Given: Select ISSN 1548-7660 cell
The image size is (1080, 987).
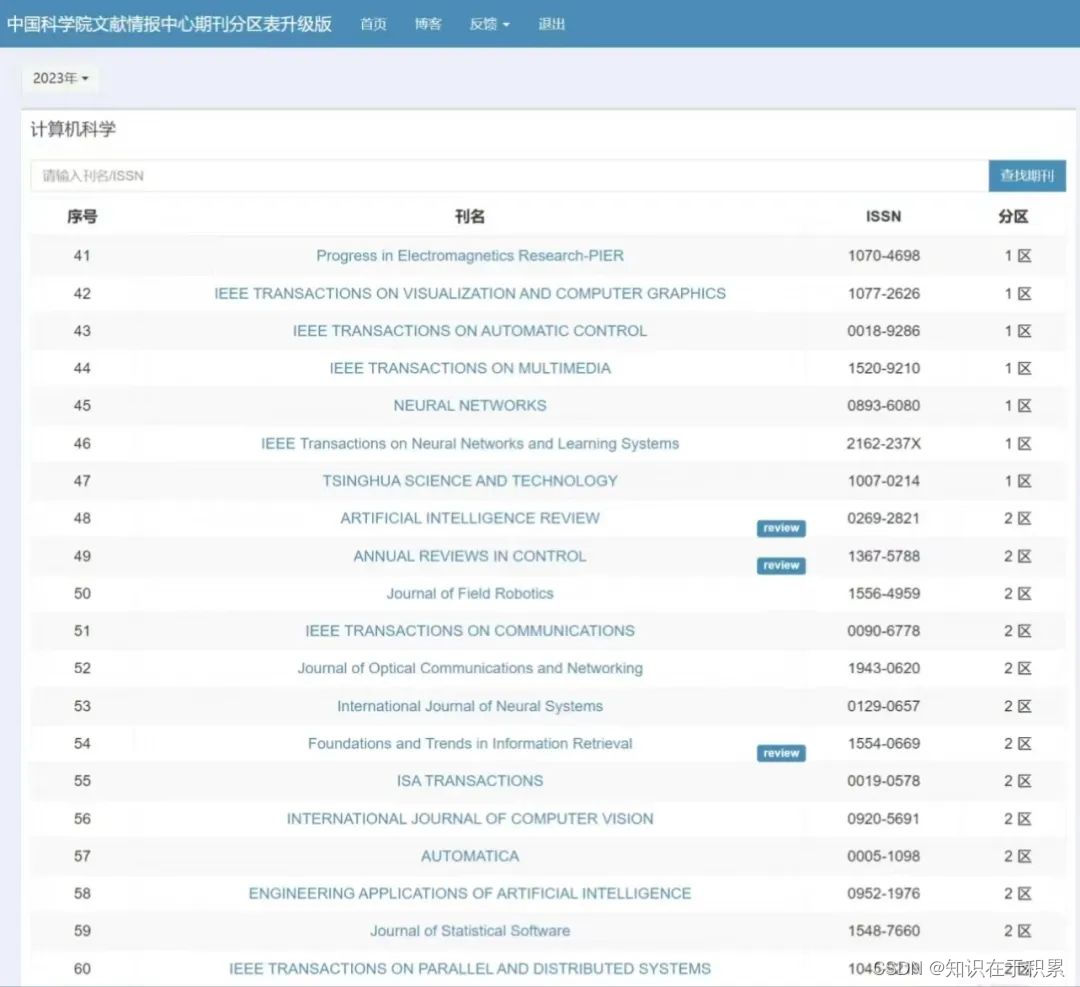Looking at the screenshot, I should point(884,931).
